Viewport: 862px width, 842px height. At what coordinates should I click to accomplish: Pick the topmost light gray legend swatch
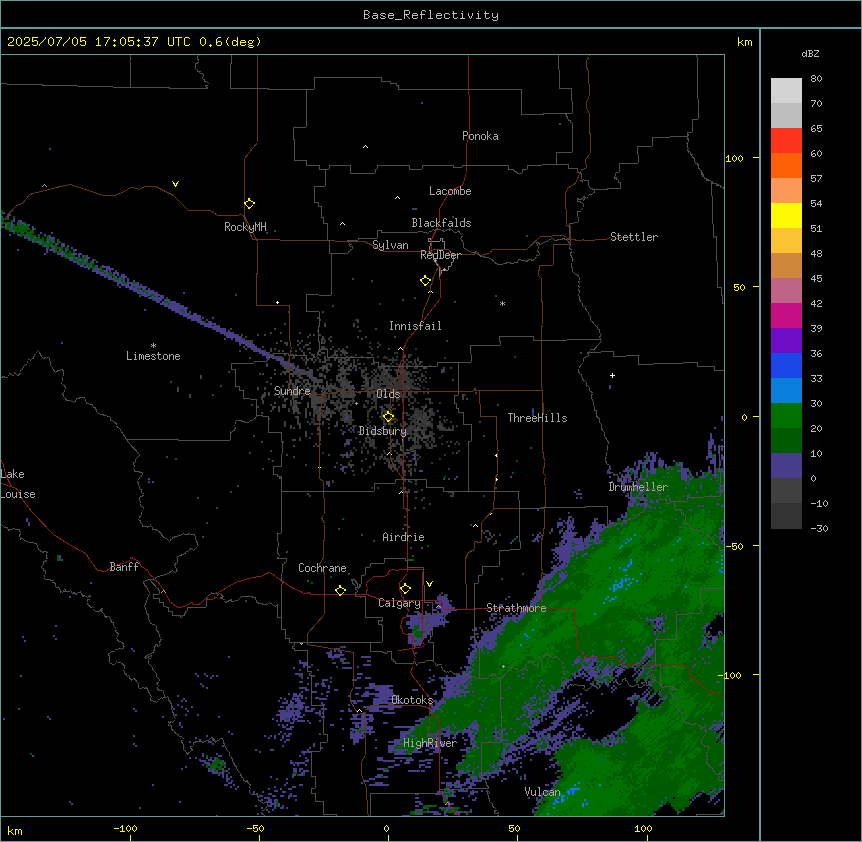[x=786, y=91]
